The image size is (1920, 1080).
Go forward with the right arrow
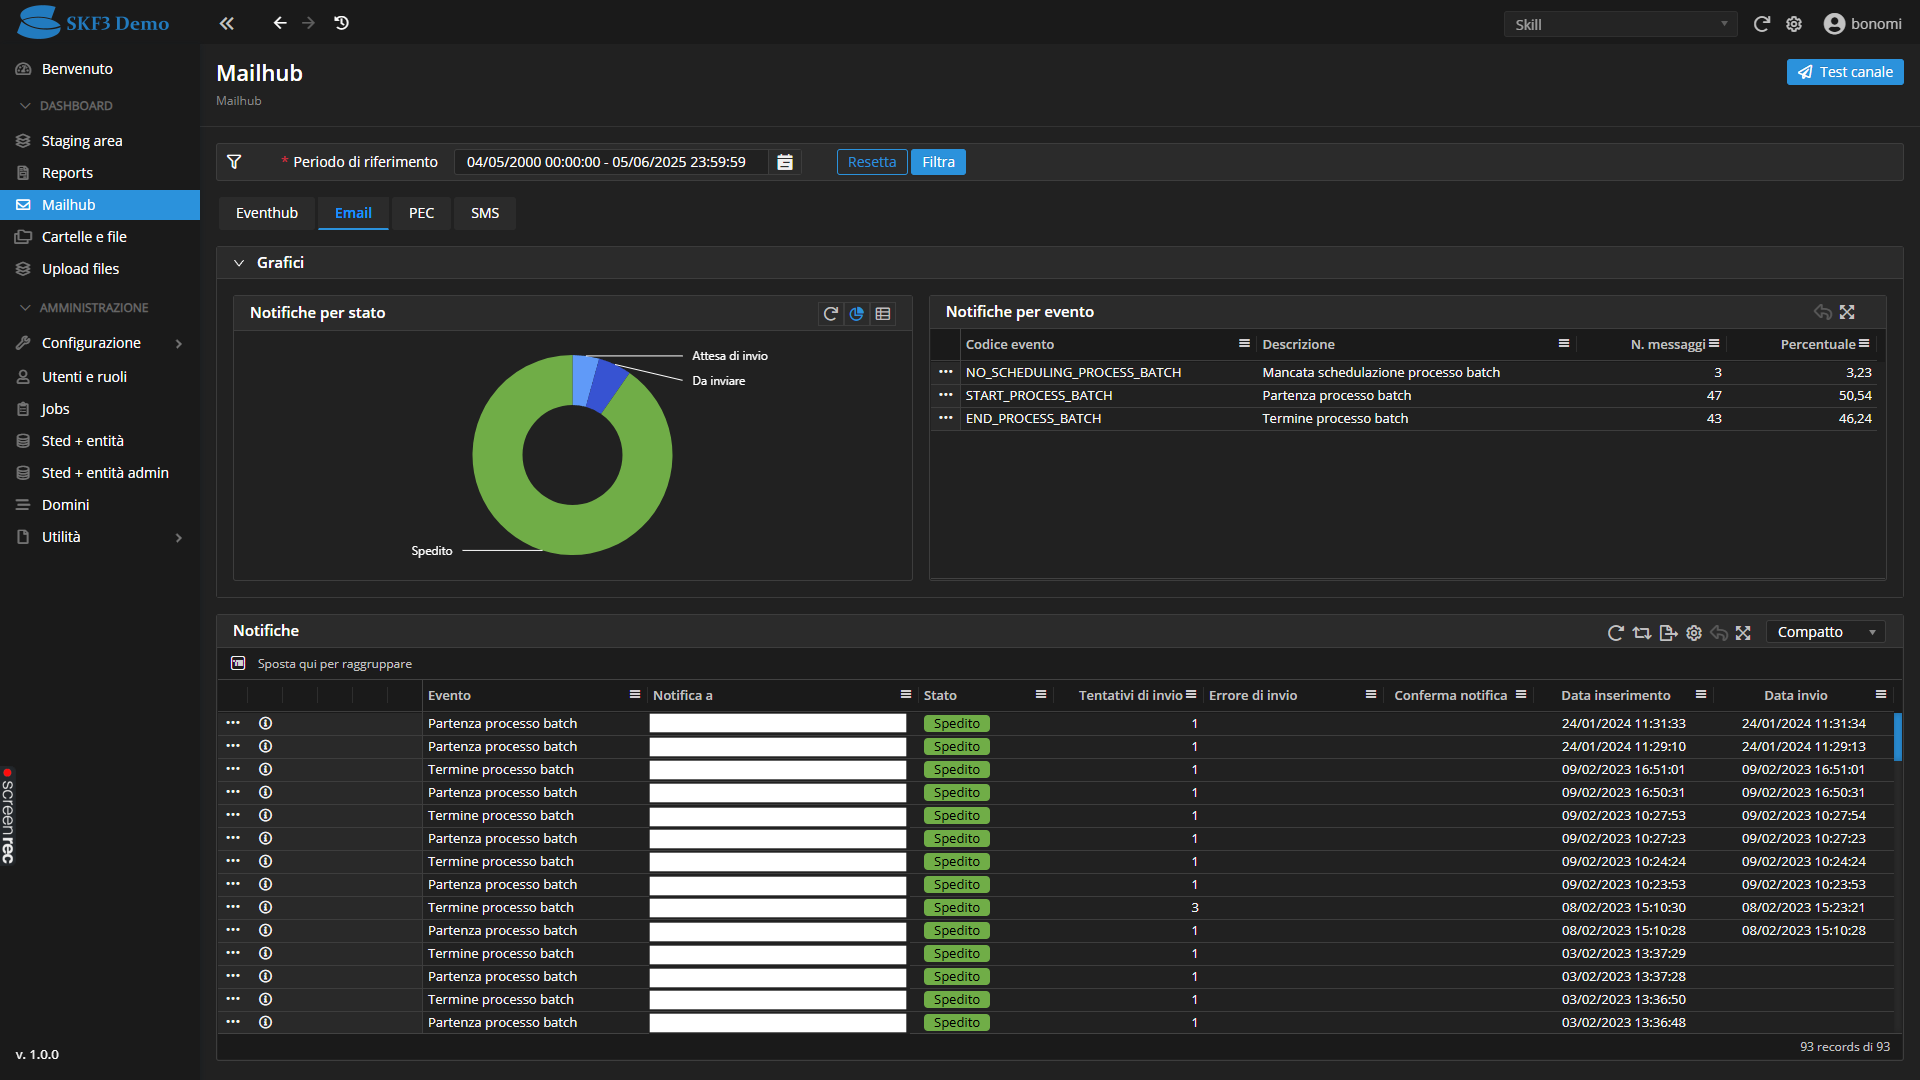(x=309, y=23)
